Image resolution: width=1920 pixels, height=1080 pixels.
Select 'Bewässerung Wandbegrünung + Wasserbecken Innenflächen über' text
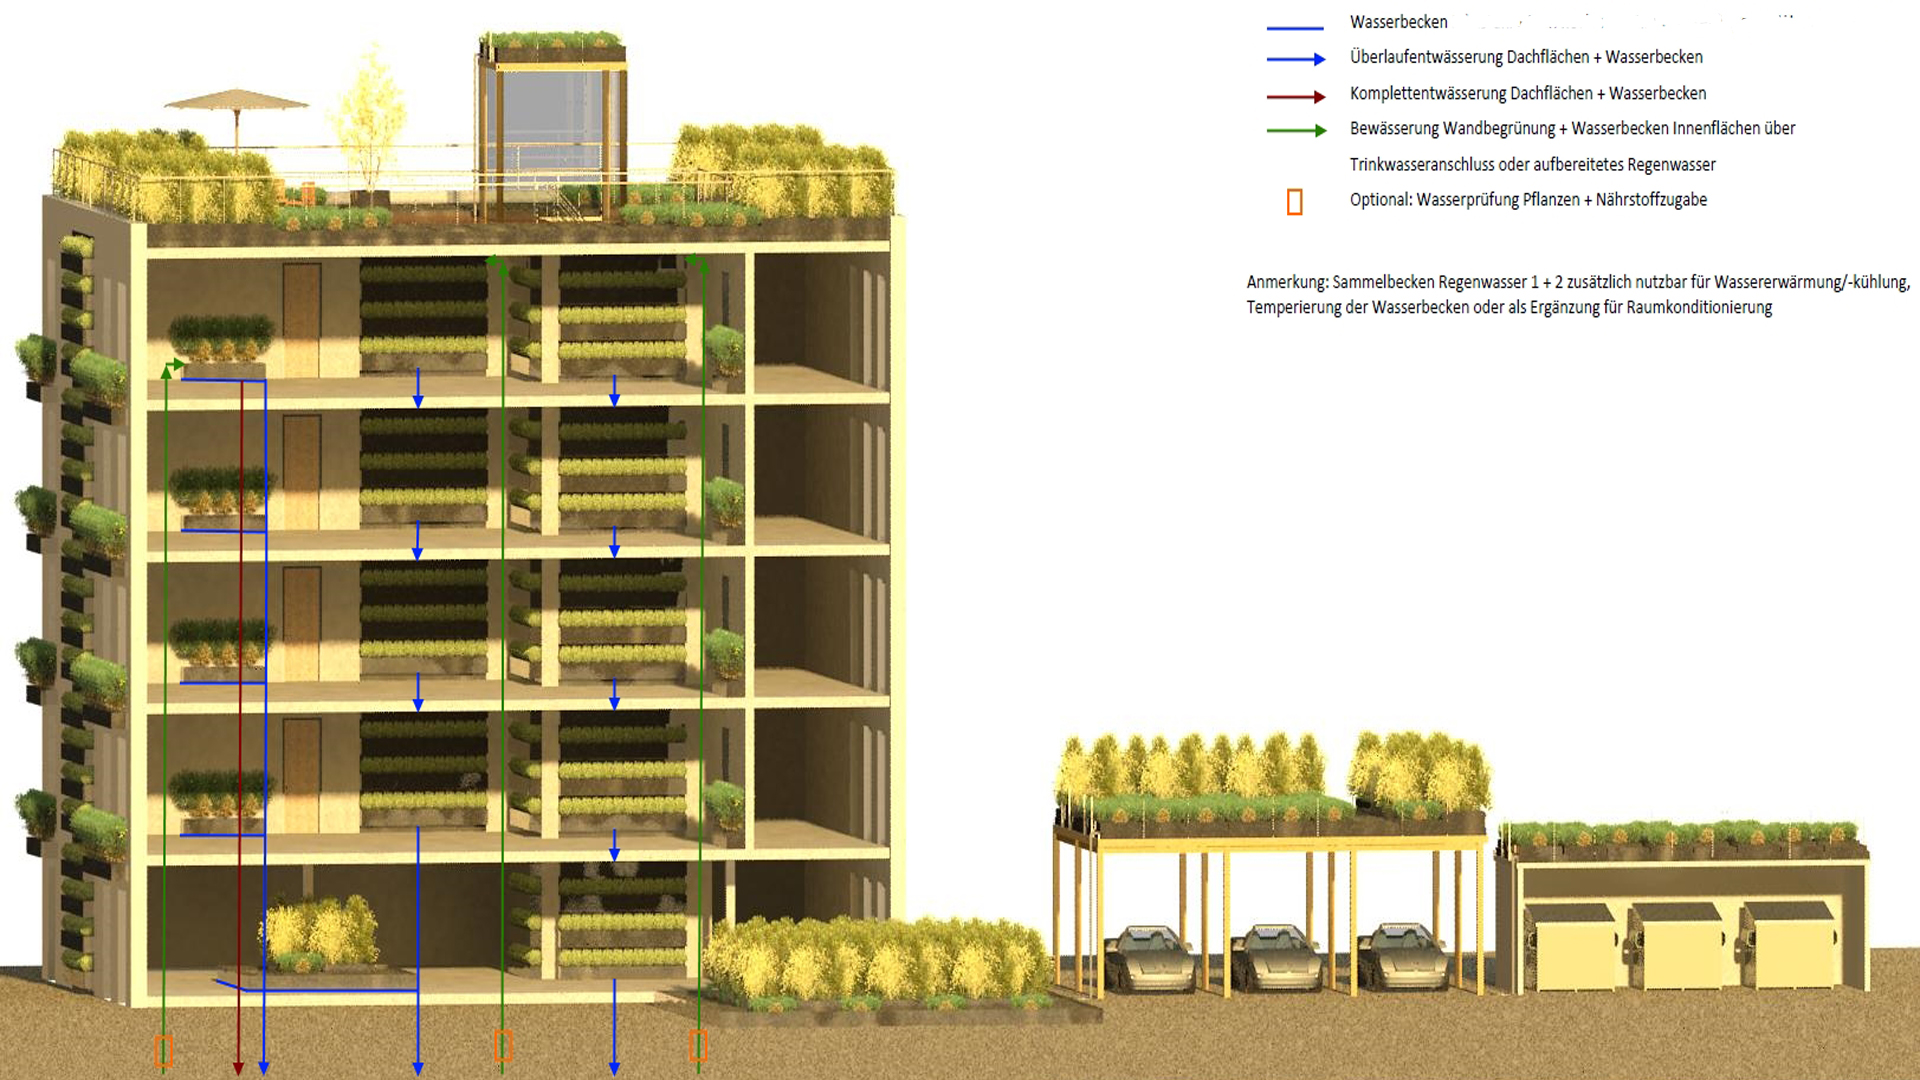tap(1572, 128)
